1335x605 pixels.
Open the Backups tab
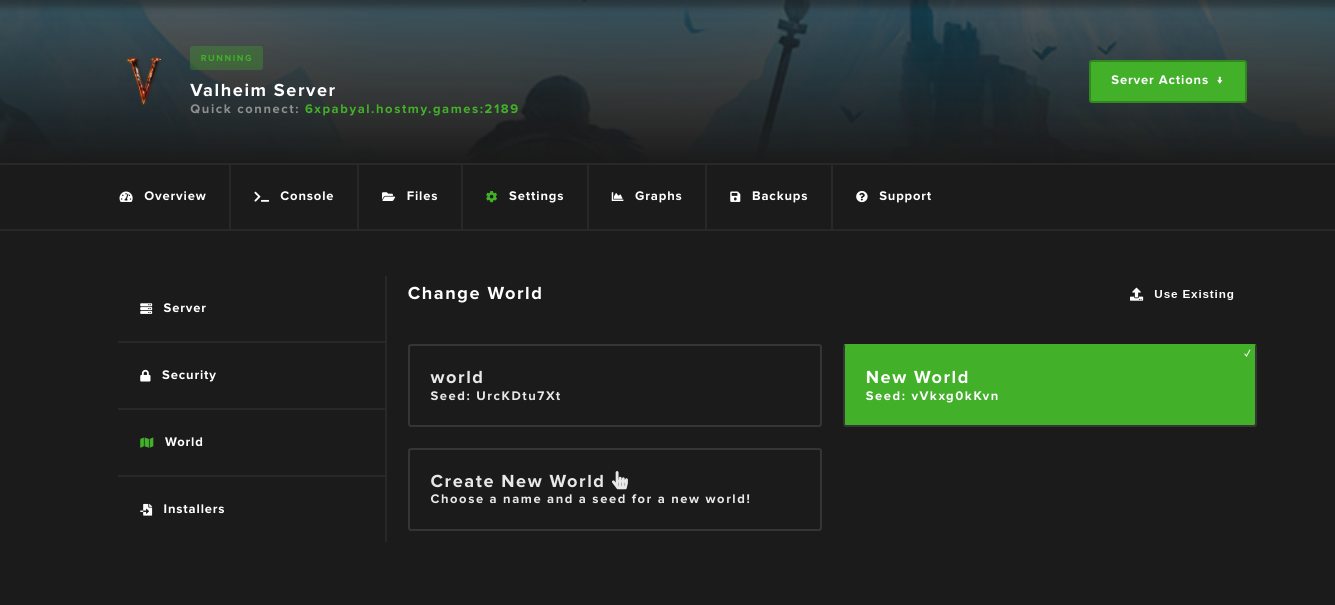[x=768, y=197]
